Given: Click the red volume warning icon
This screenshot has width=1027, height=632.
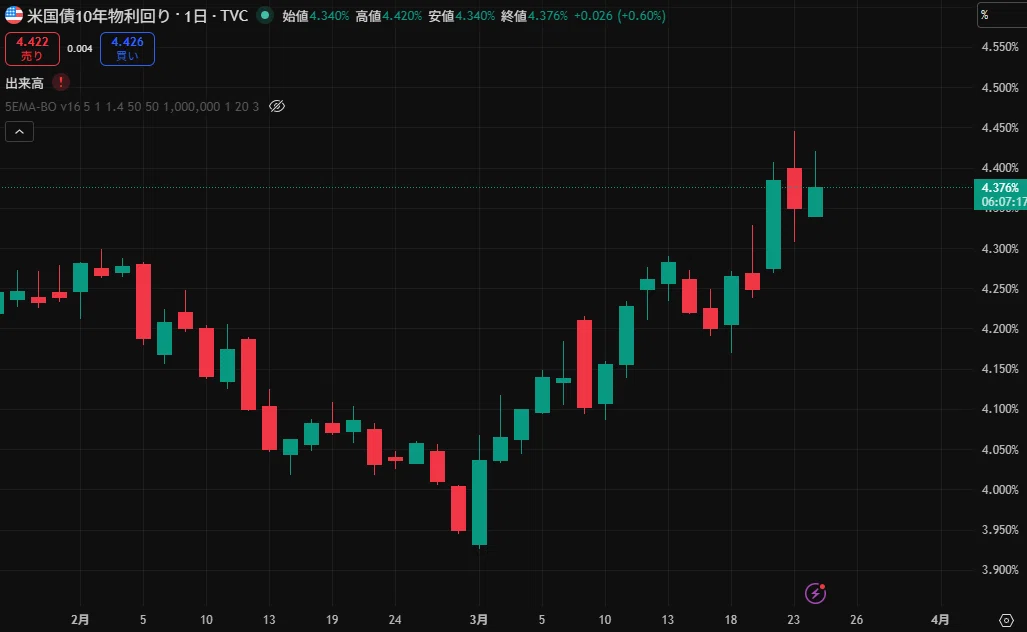Looking at the screenshot, I should (60, 83).
